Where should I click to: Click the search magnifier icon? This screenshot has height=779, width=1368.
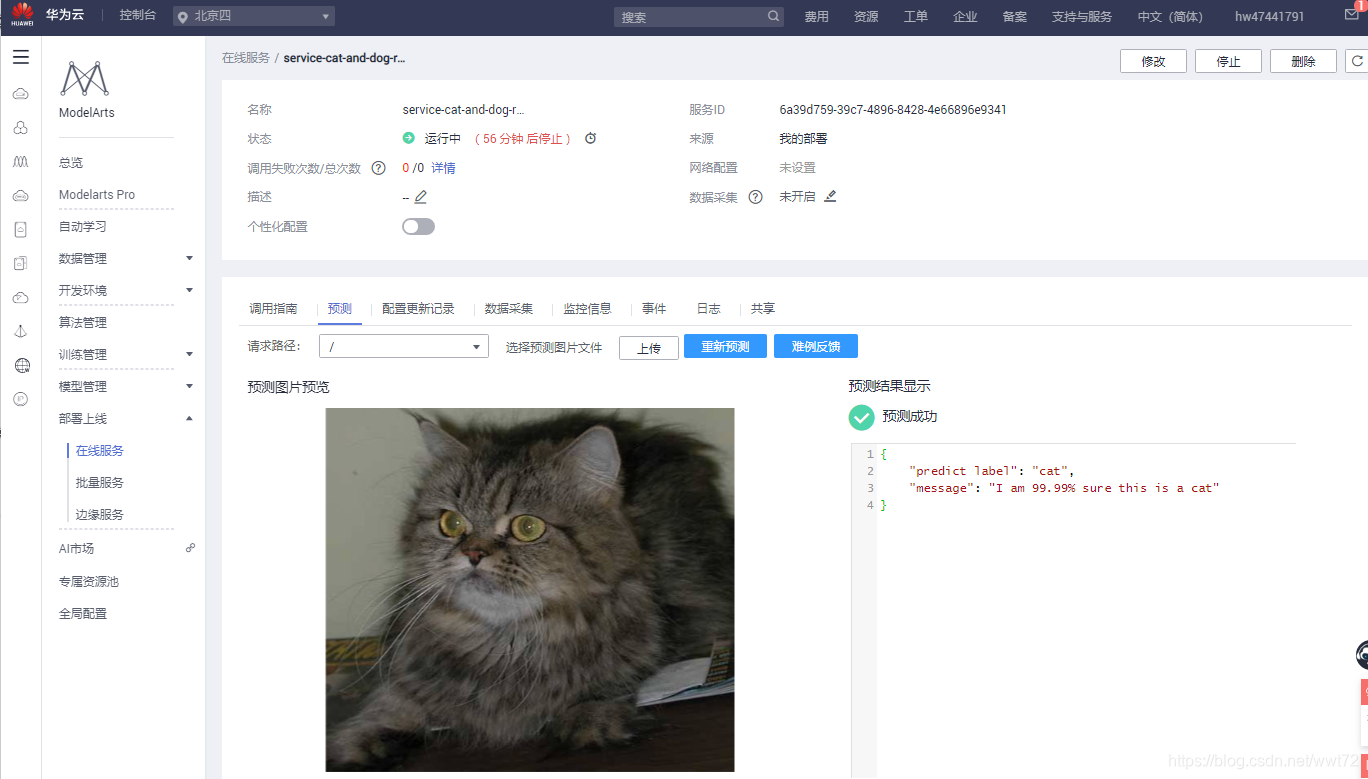(x=773, y=16)
